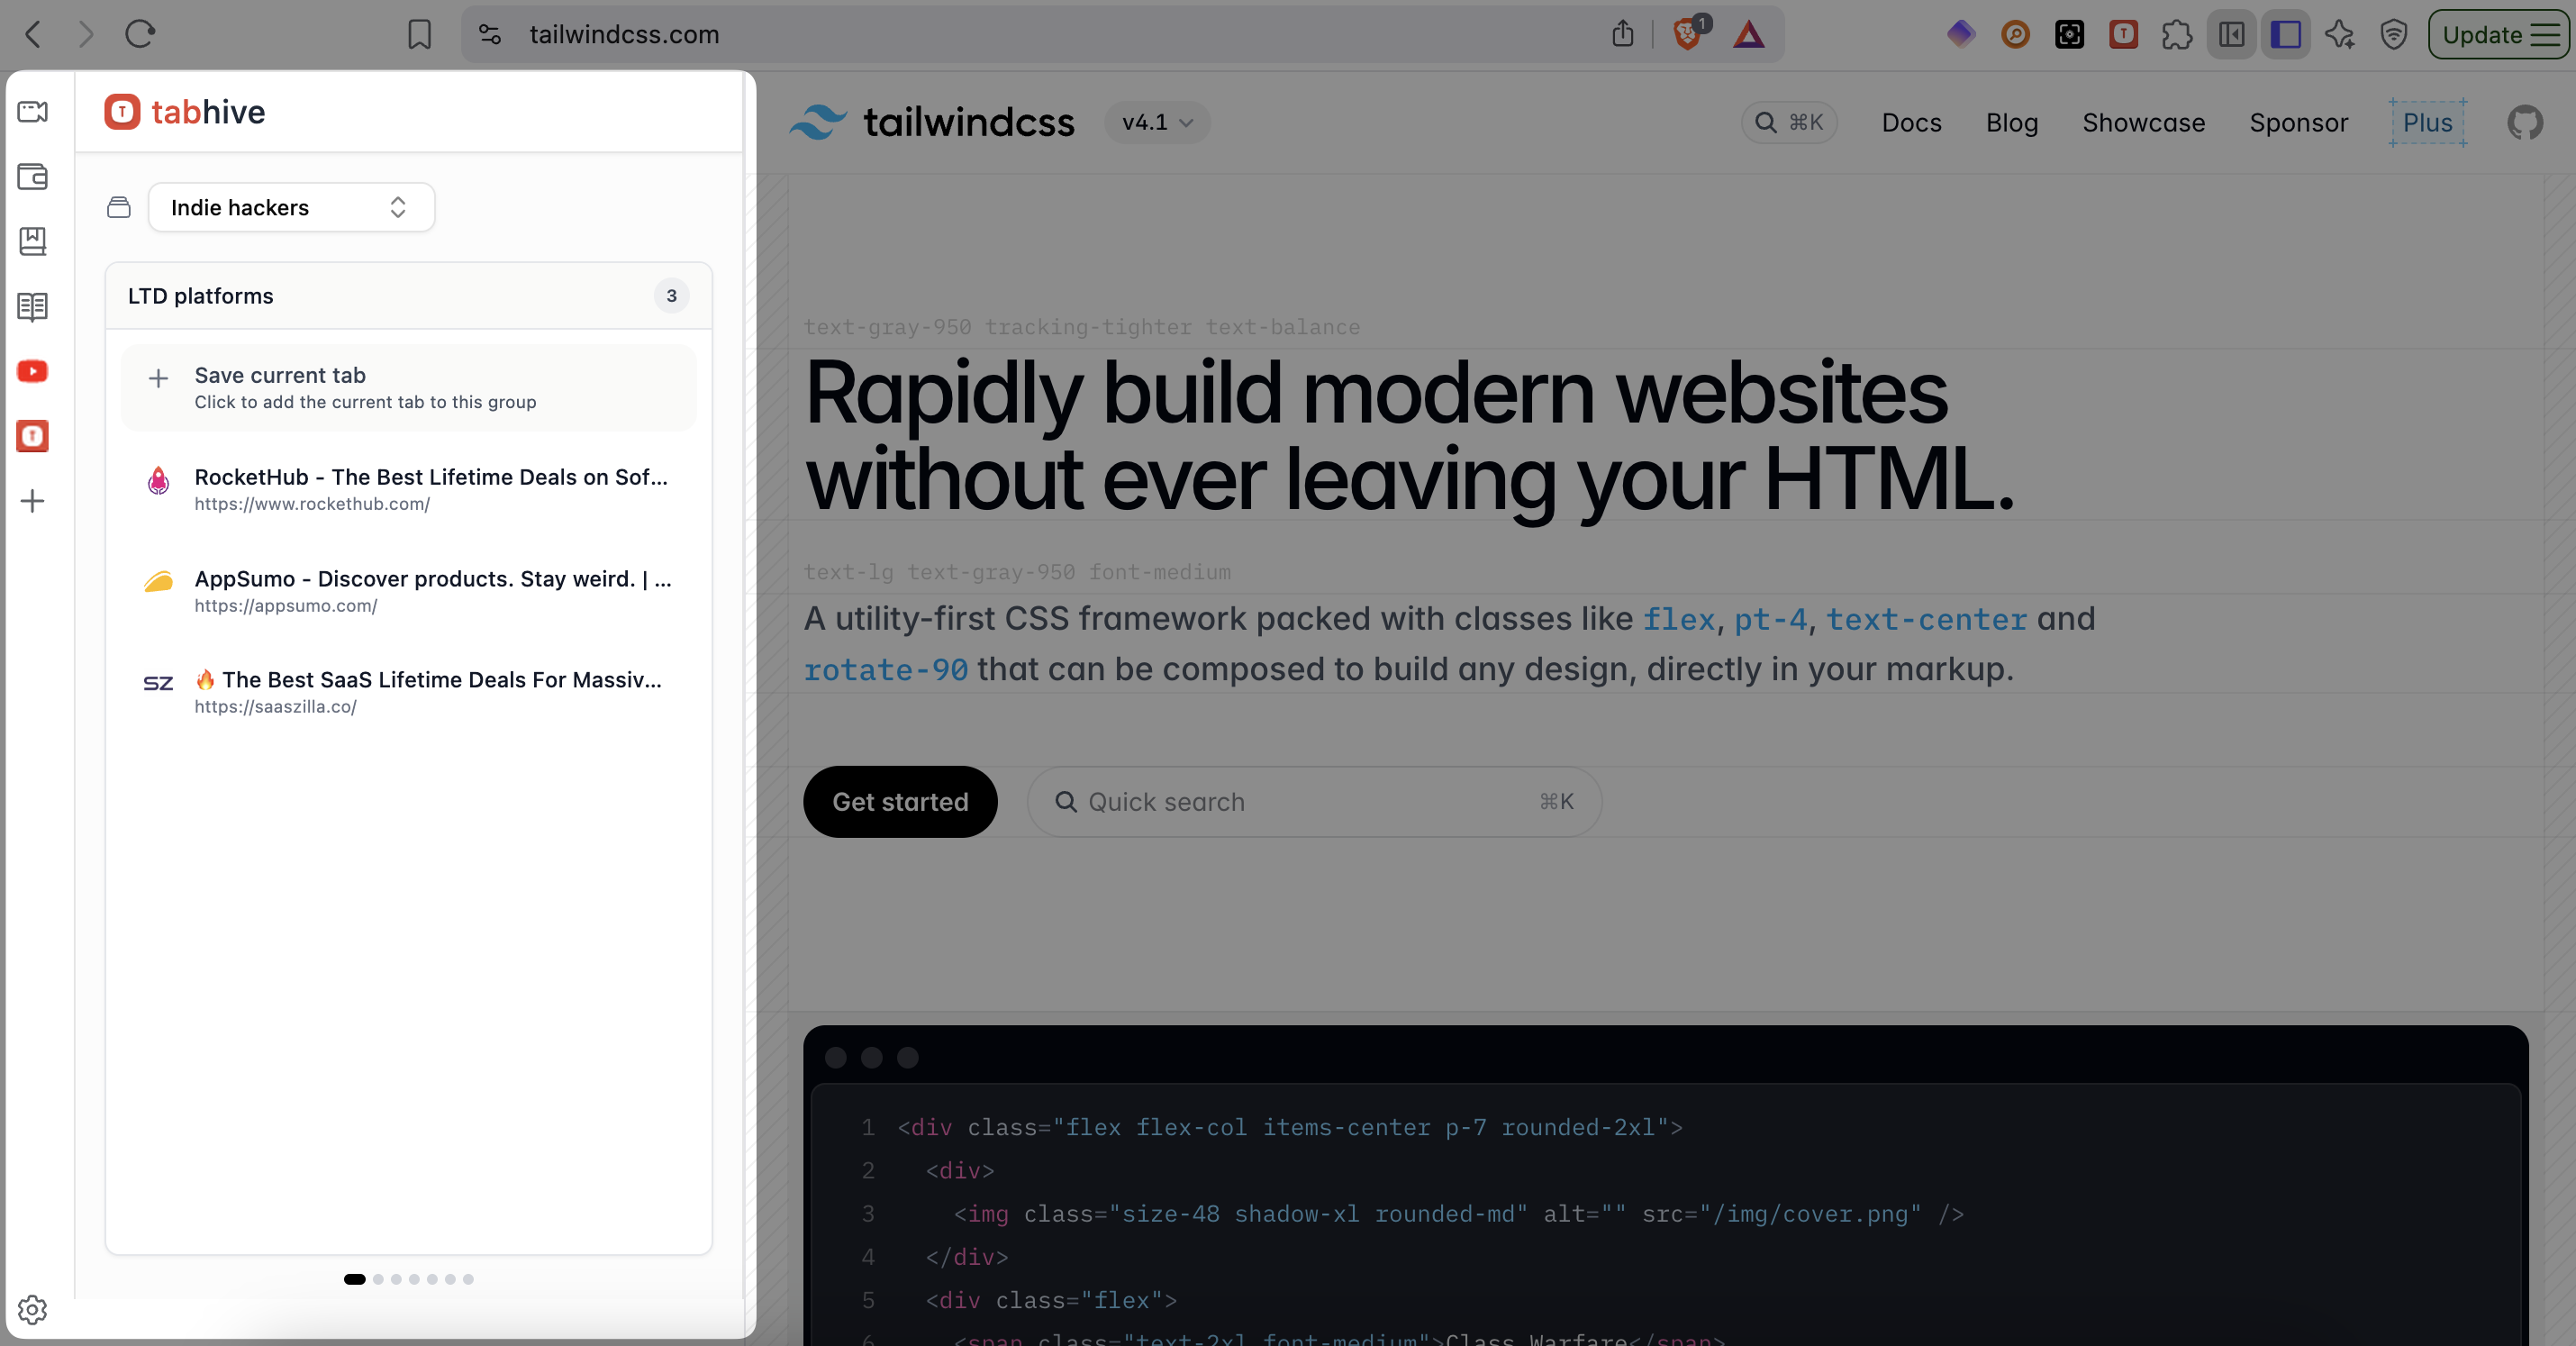Image resolution: width=2576 pixels, height=1346 pixels.
Task: Open the VPN shield icon
Action: (2394, 35)
